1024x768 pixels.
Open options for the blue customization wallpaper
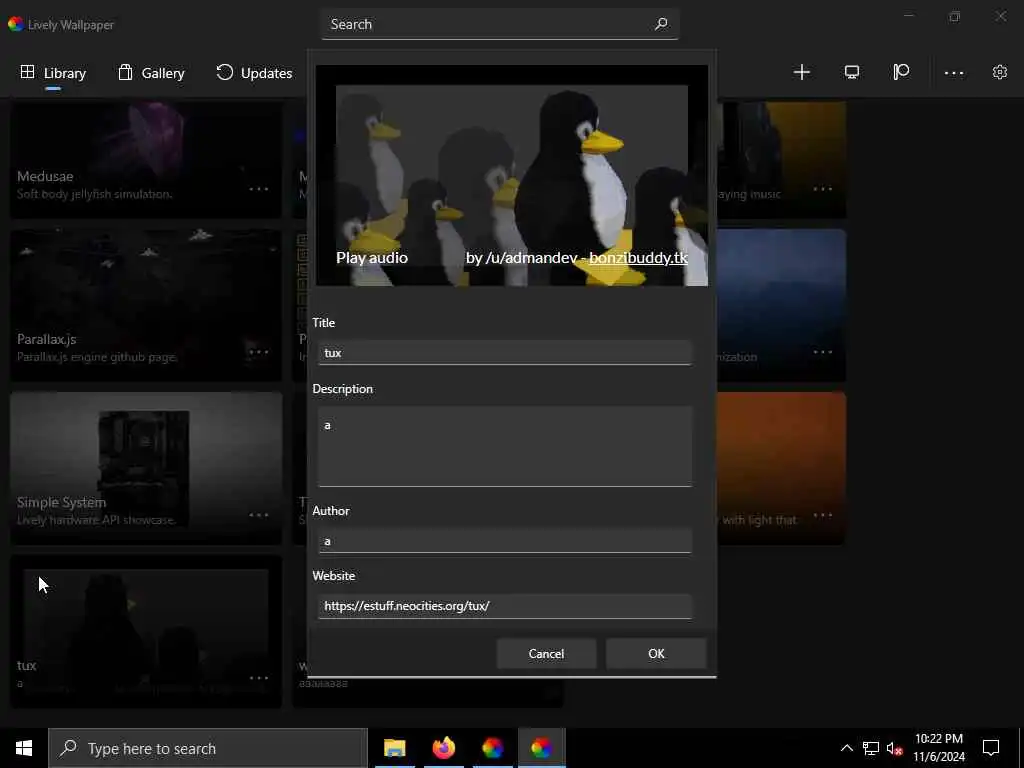tap(823, 352)
